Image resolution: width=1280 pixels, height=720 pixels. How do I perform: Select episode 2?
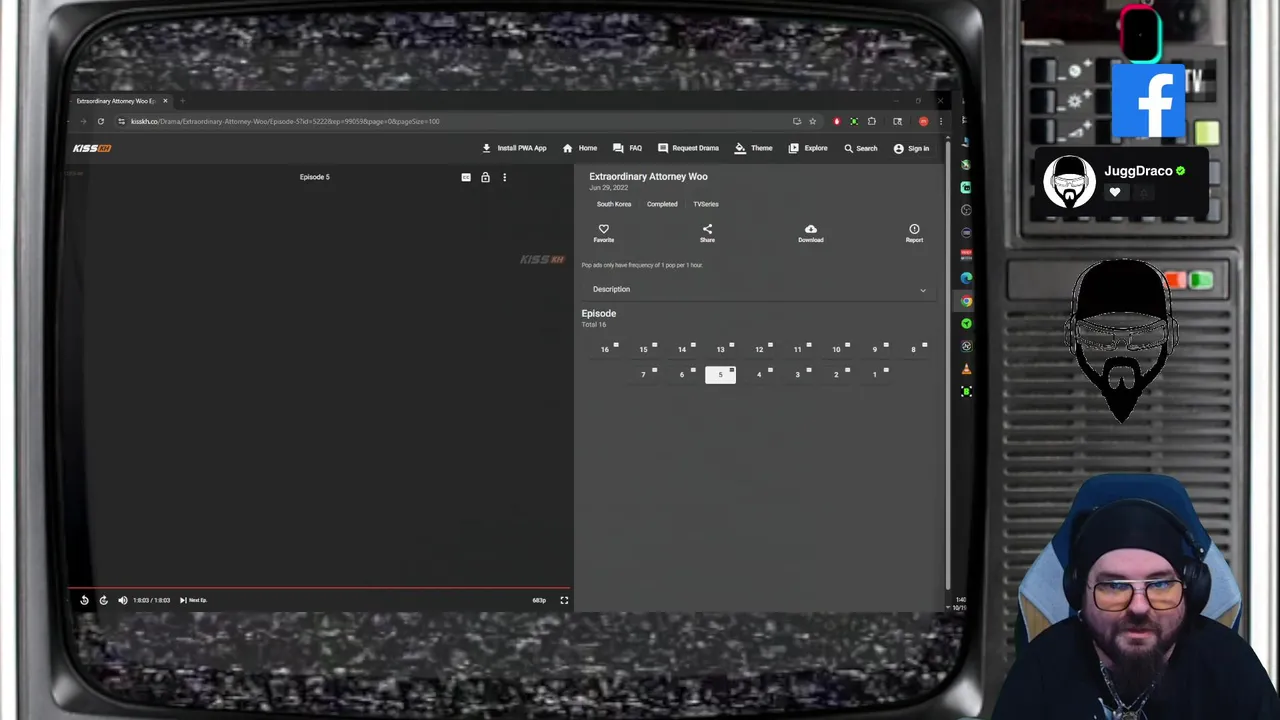coord(836,375)
